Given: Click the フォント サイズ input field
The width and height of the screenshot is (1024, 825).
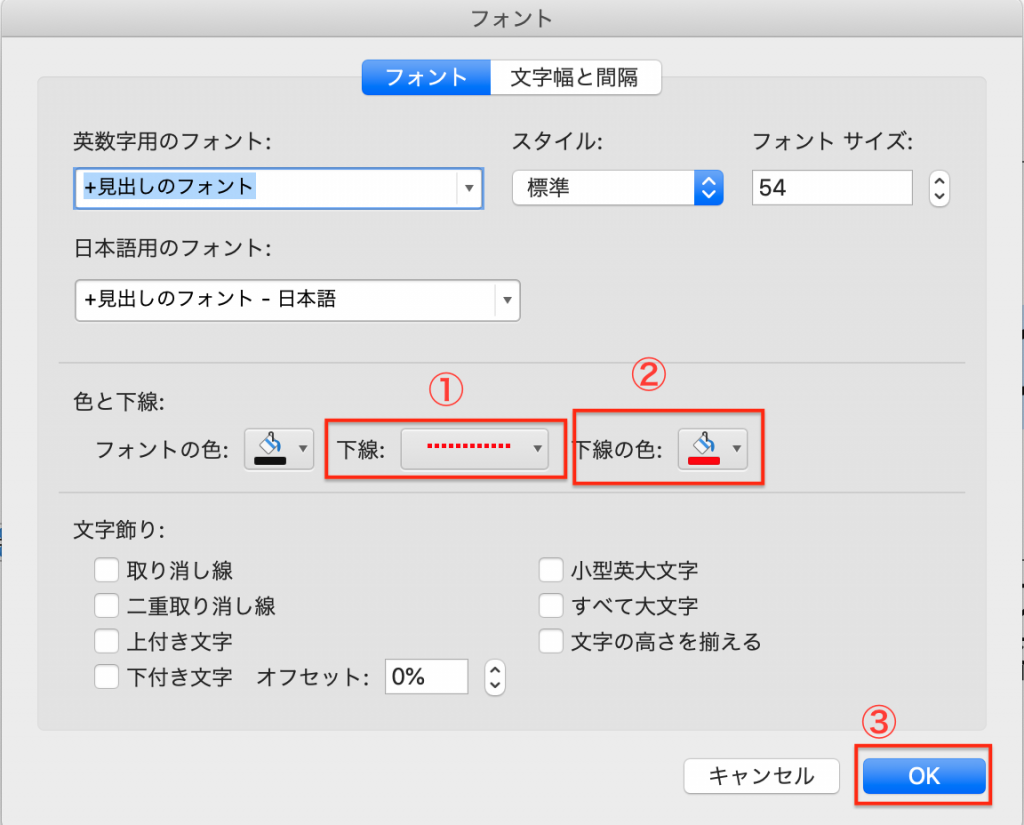Looking at the screenshot, I should pyautogui.click(x=832, y=188).
